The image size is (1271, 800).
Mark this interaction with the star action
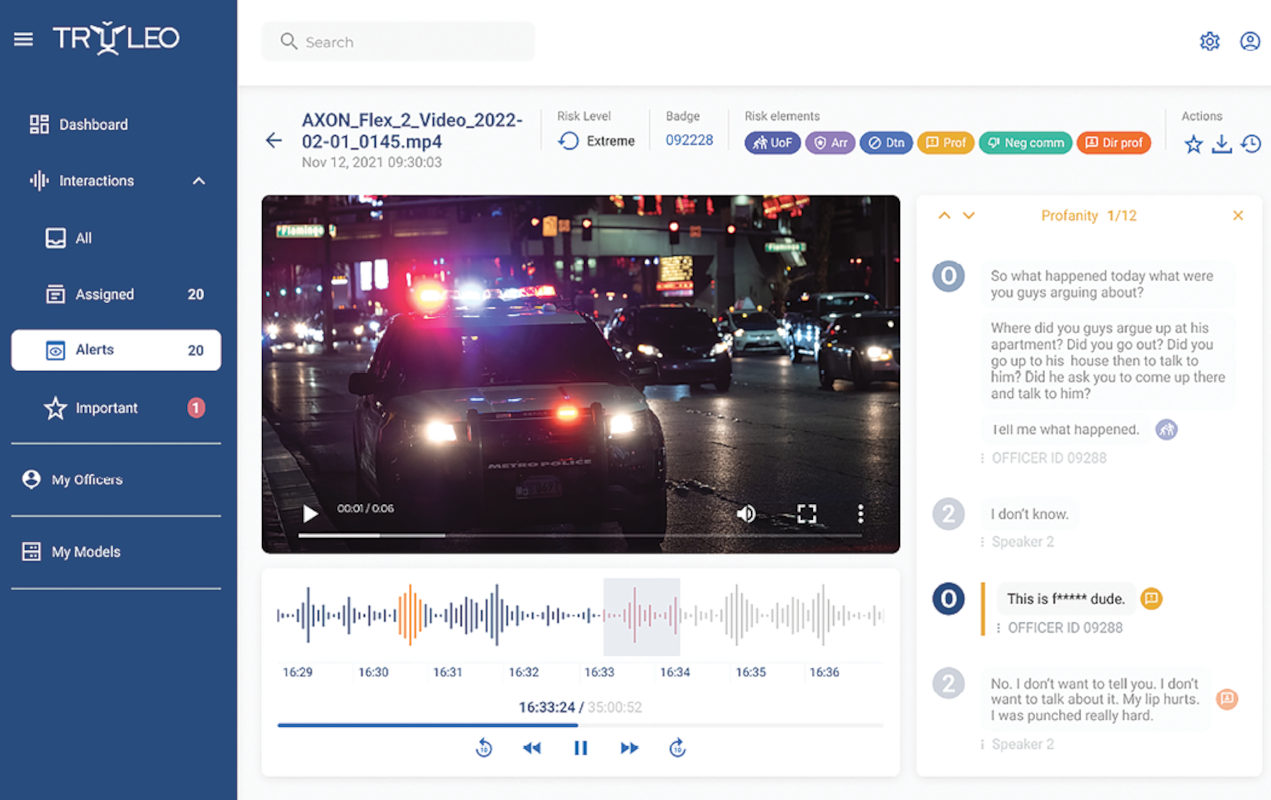click(x=1193, y=143)
